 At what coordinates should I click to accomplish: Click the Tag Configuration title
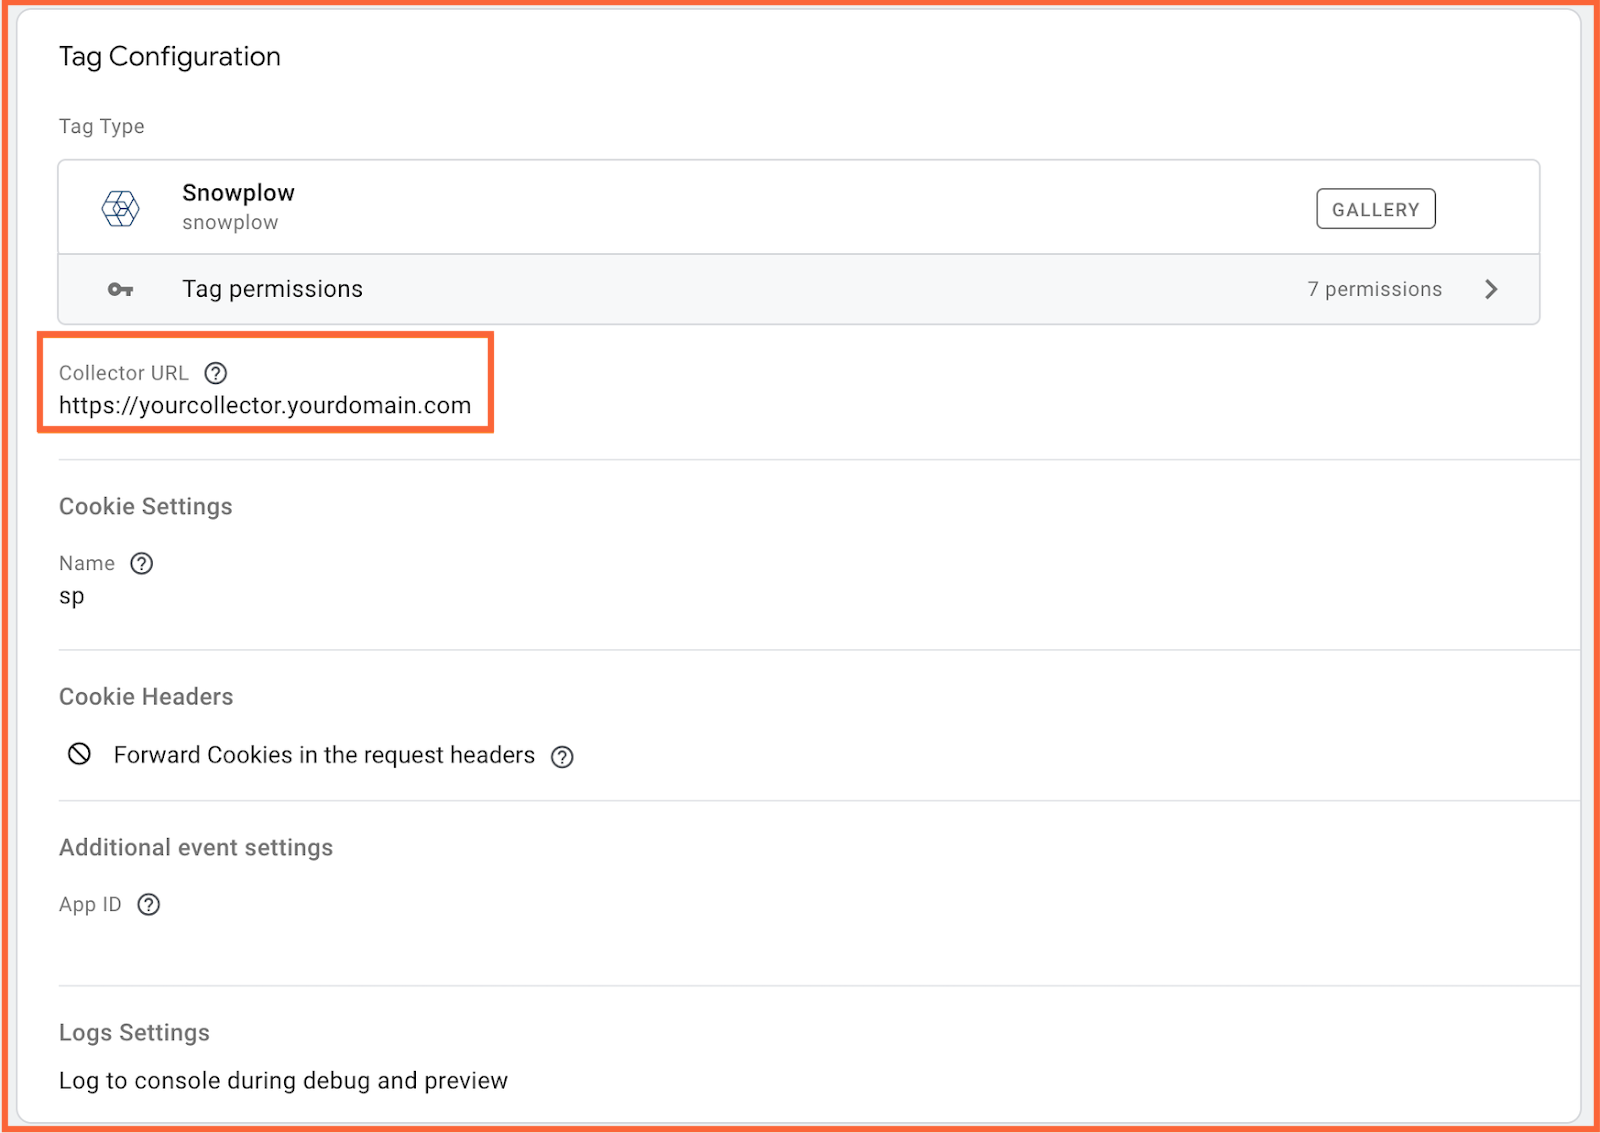pos(170,57)
